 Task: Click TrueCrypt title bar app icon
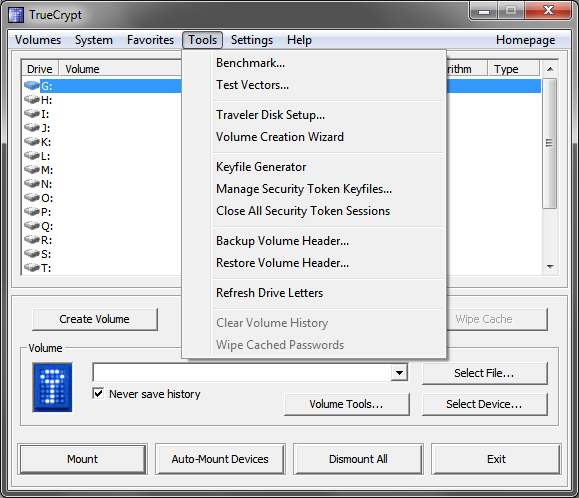click(16, 15)
